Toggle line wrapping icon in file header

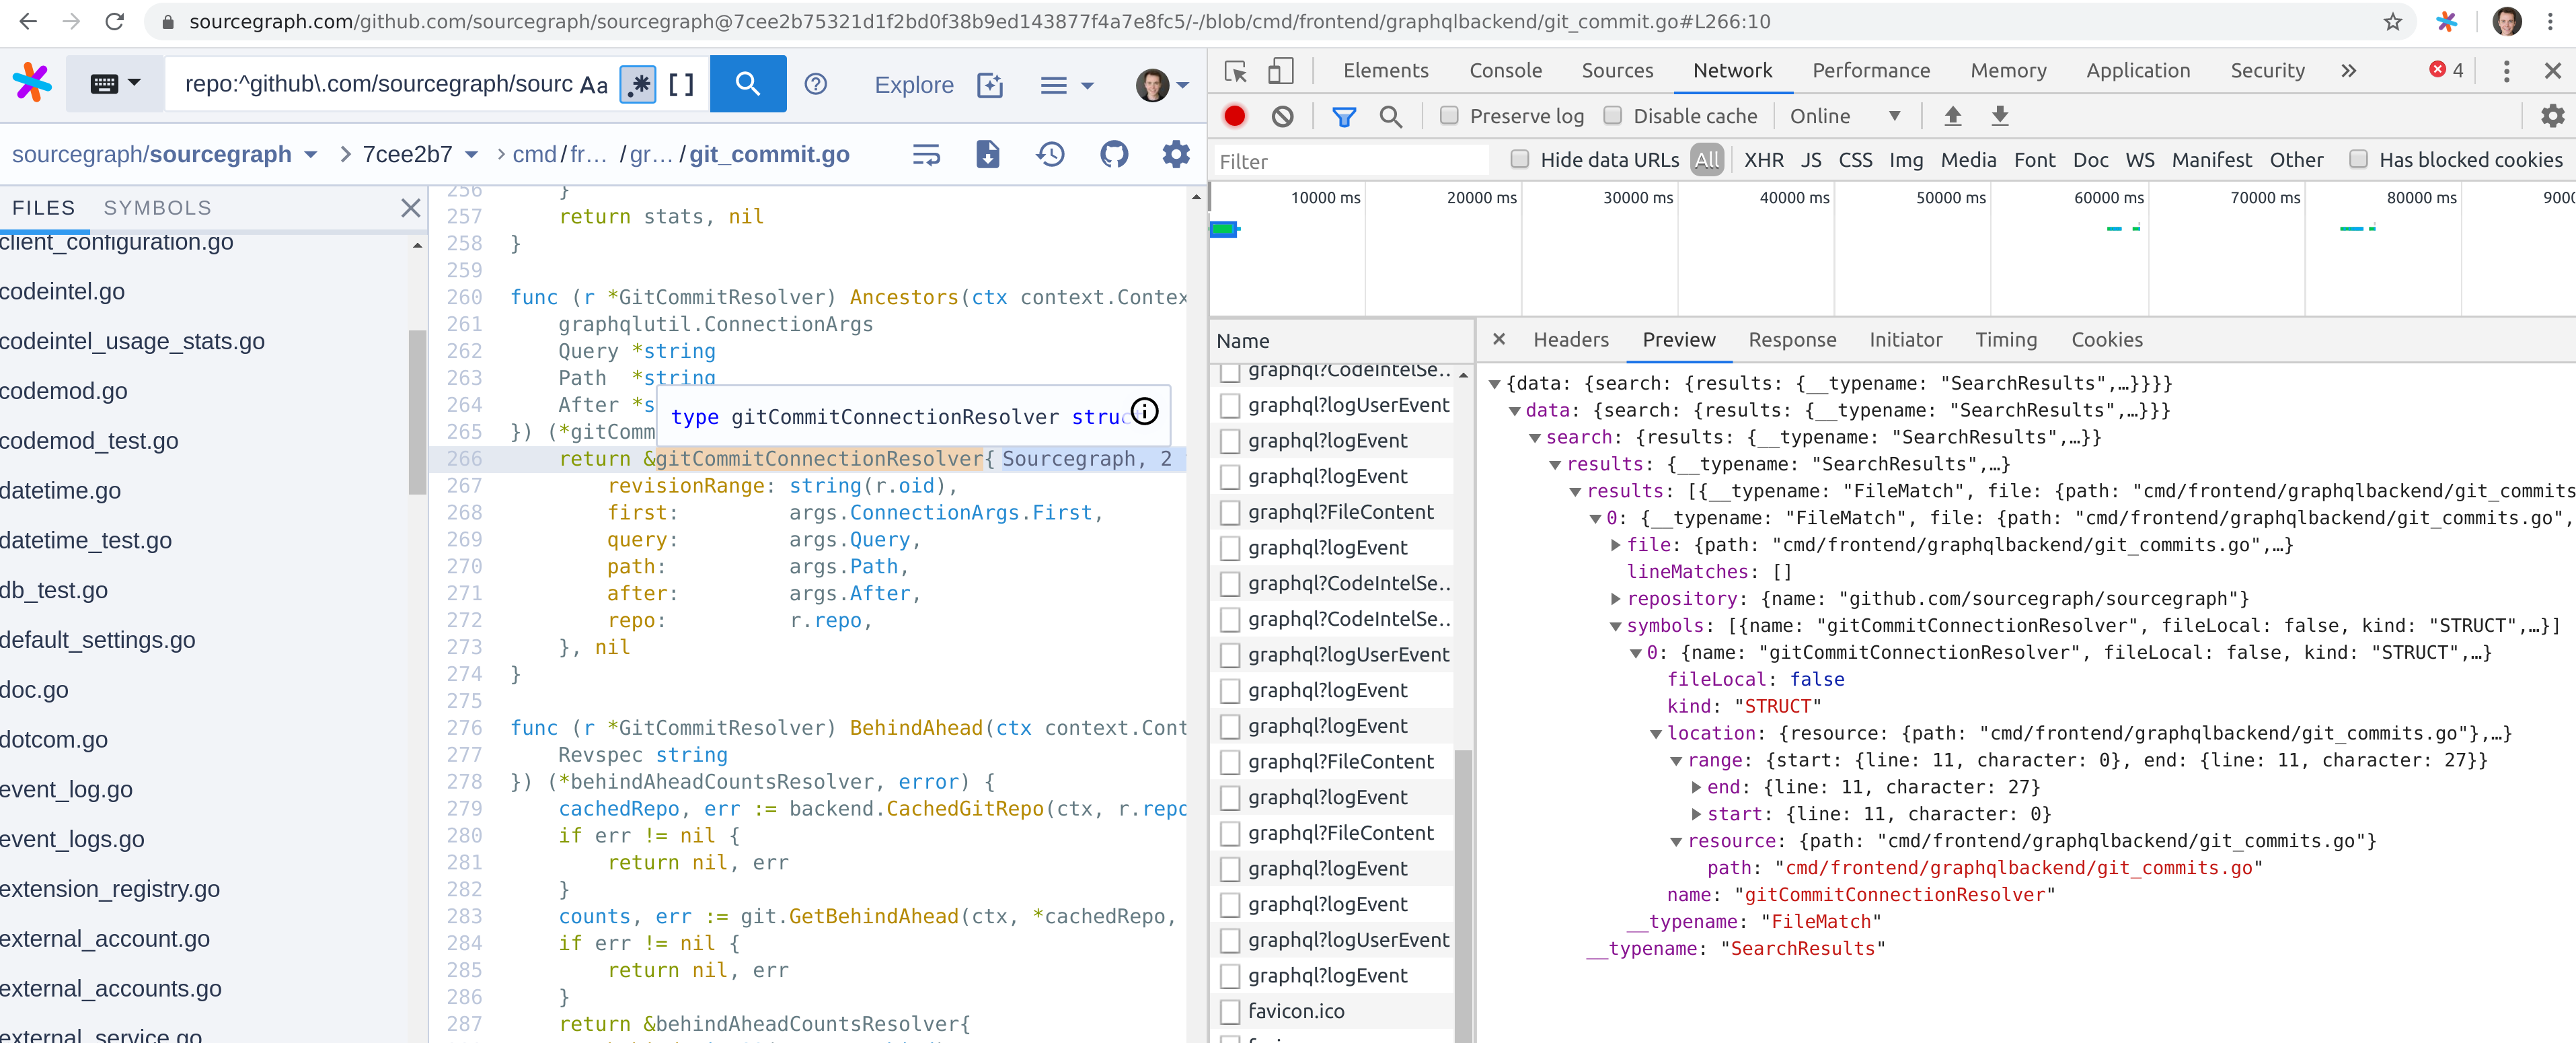[926, 154]
